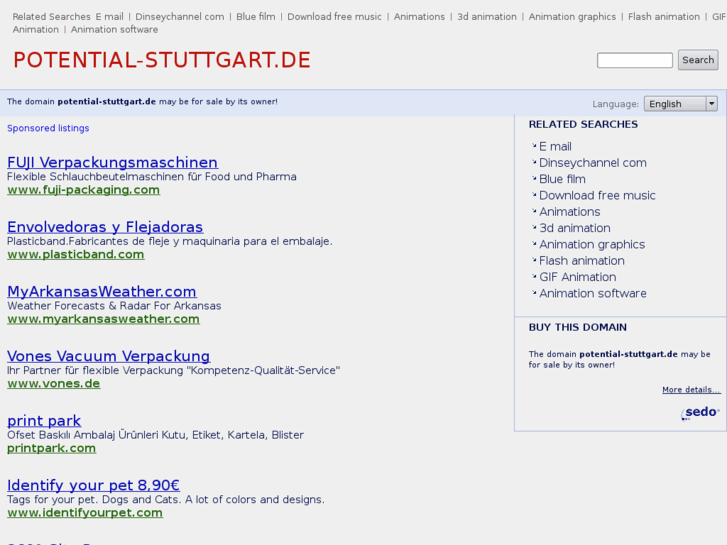Open the POTENTIAL-STUTTGART.DE title link

[x=162, y=60]
